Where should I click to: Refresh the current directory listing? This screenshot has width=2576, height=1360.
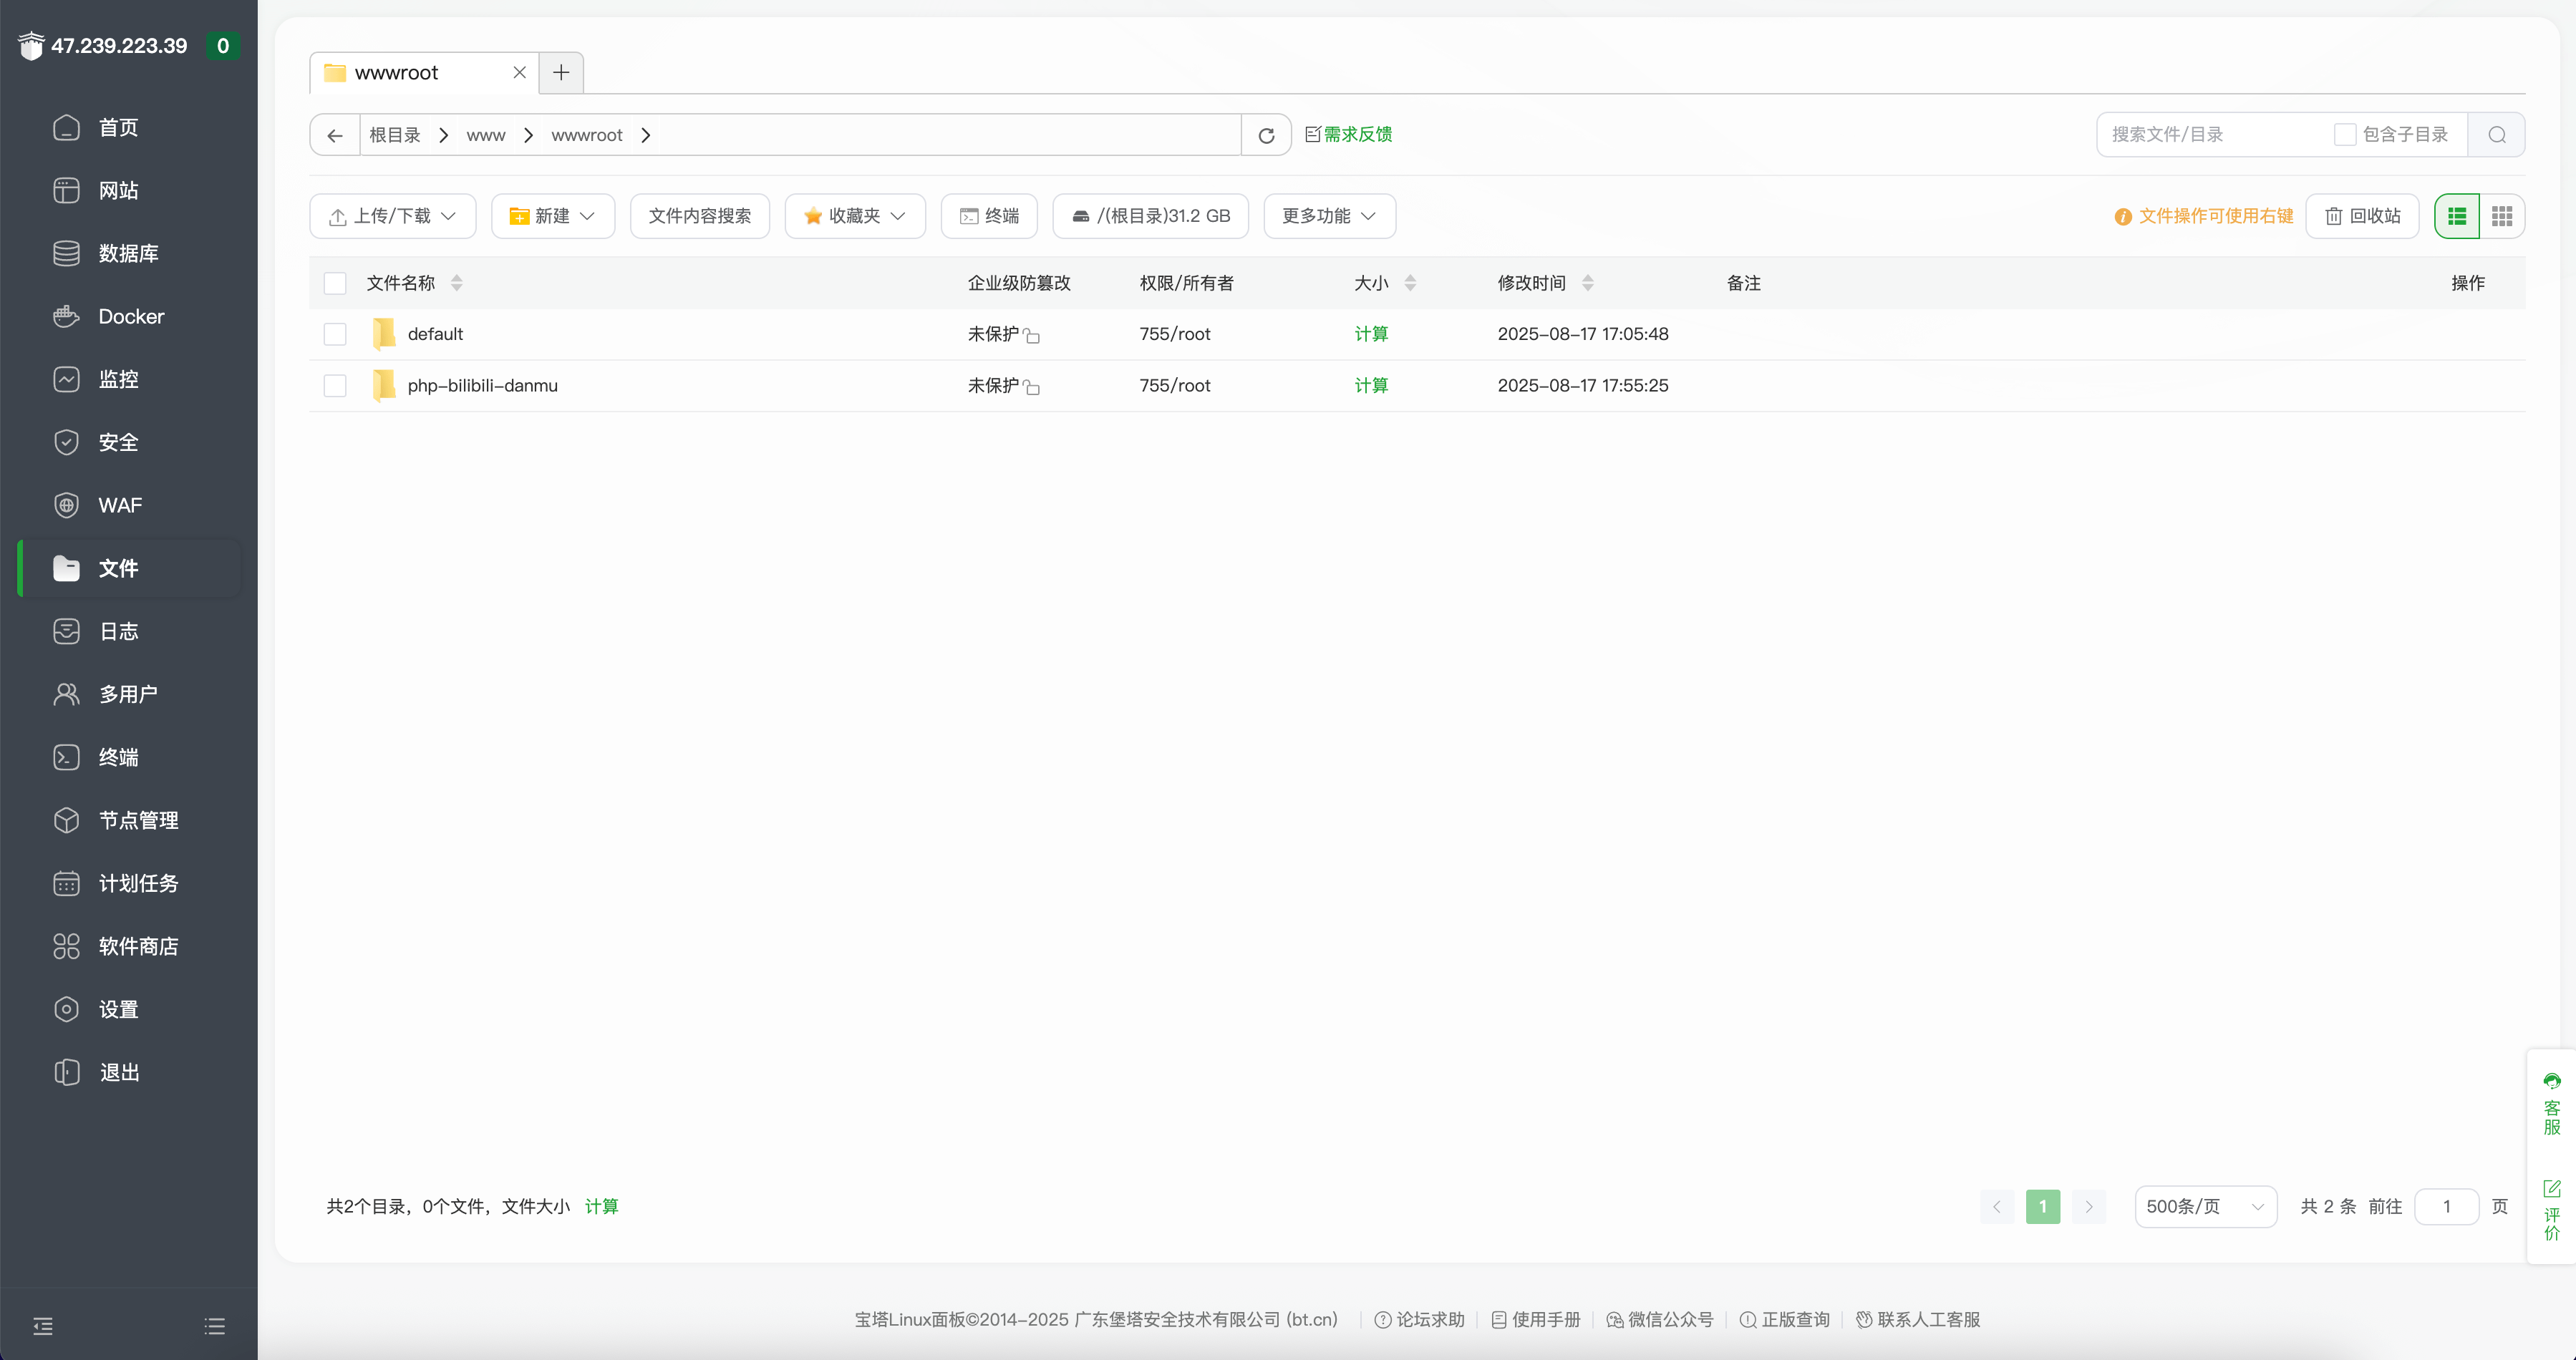point(1266,135)
